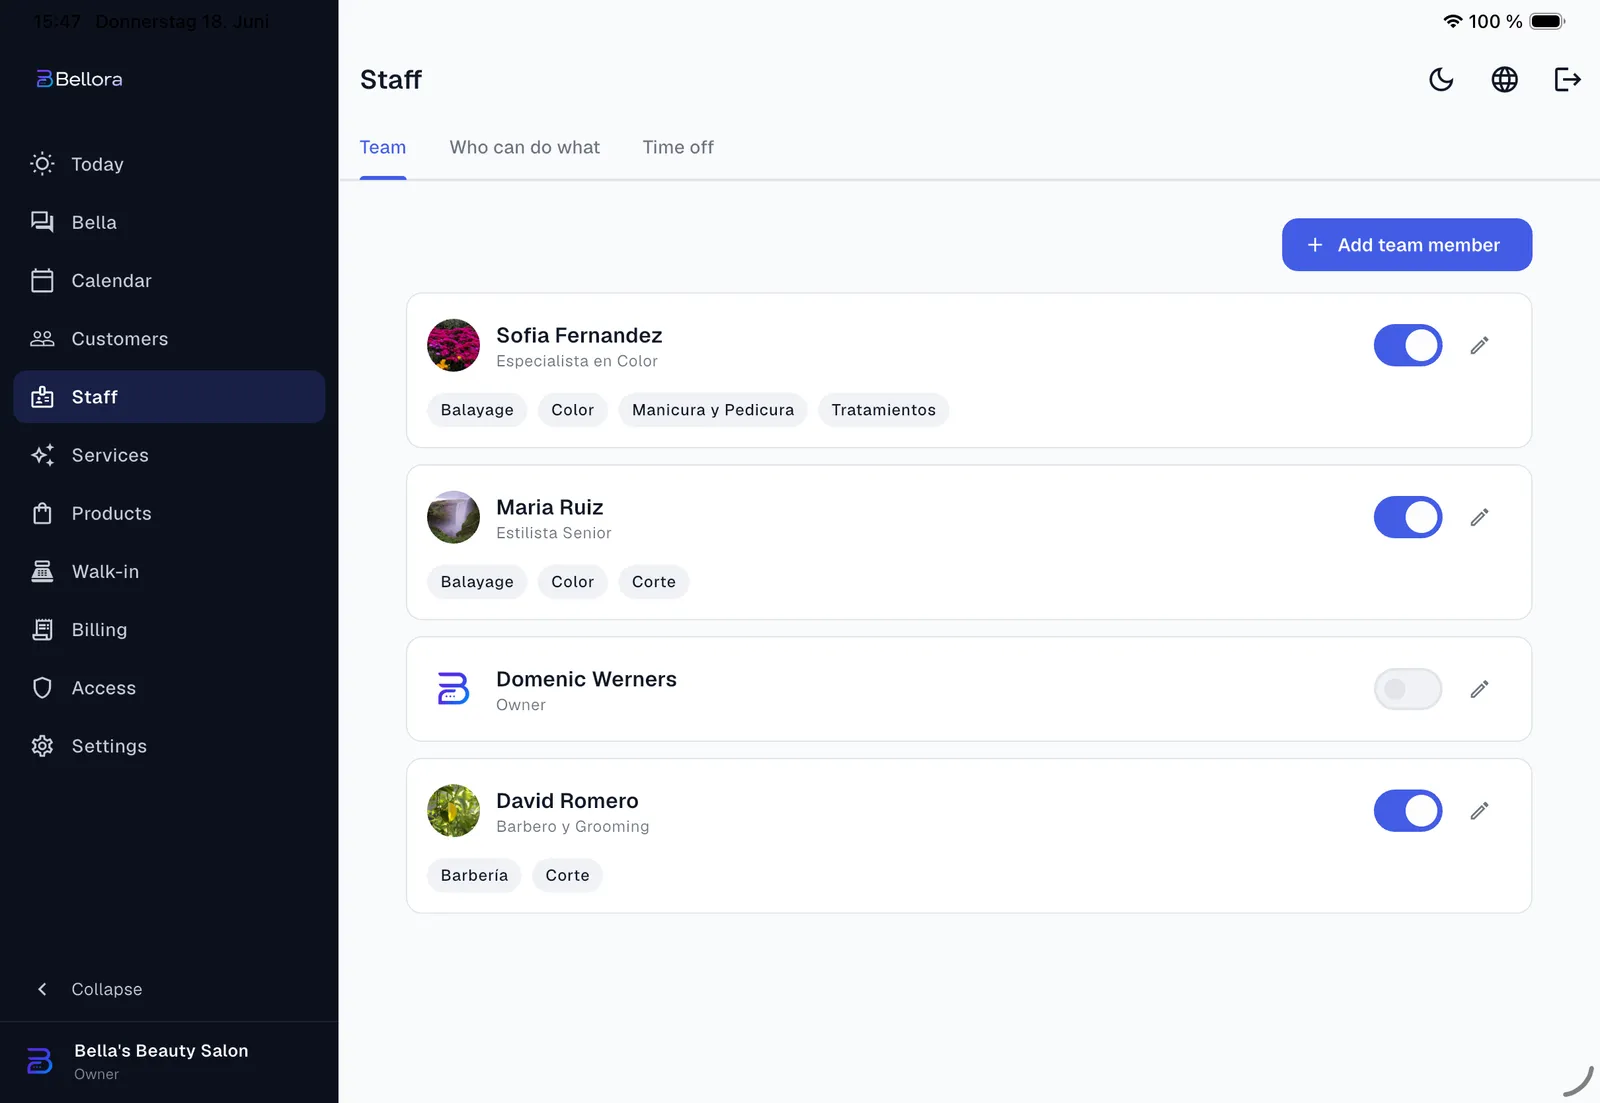The height and width of the screenshot is (1103, 1600).
Task: Click the Collapse label in the sidebar
Action: tap(107, 989)
